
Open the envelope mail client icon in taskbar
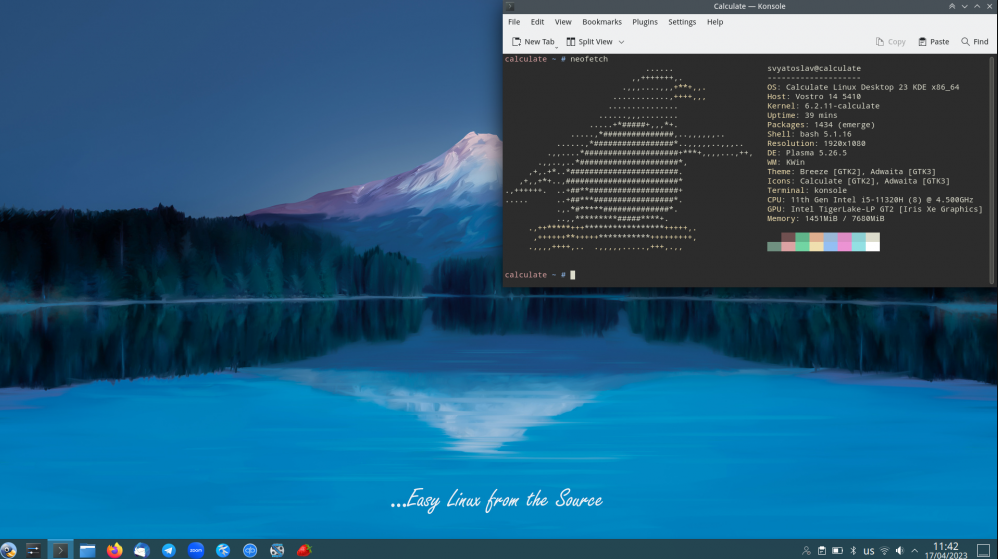coord(141,550)
